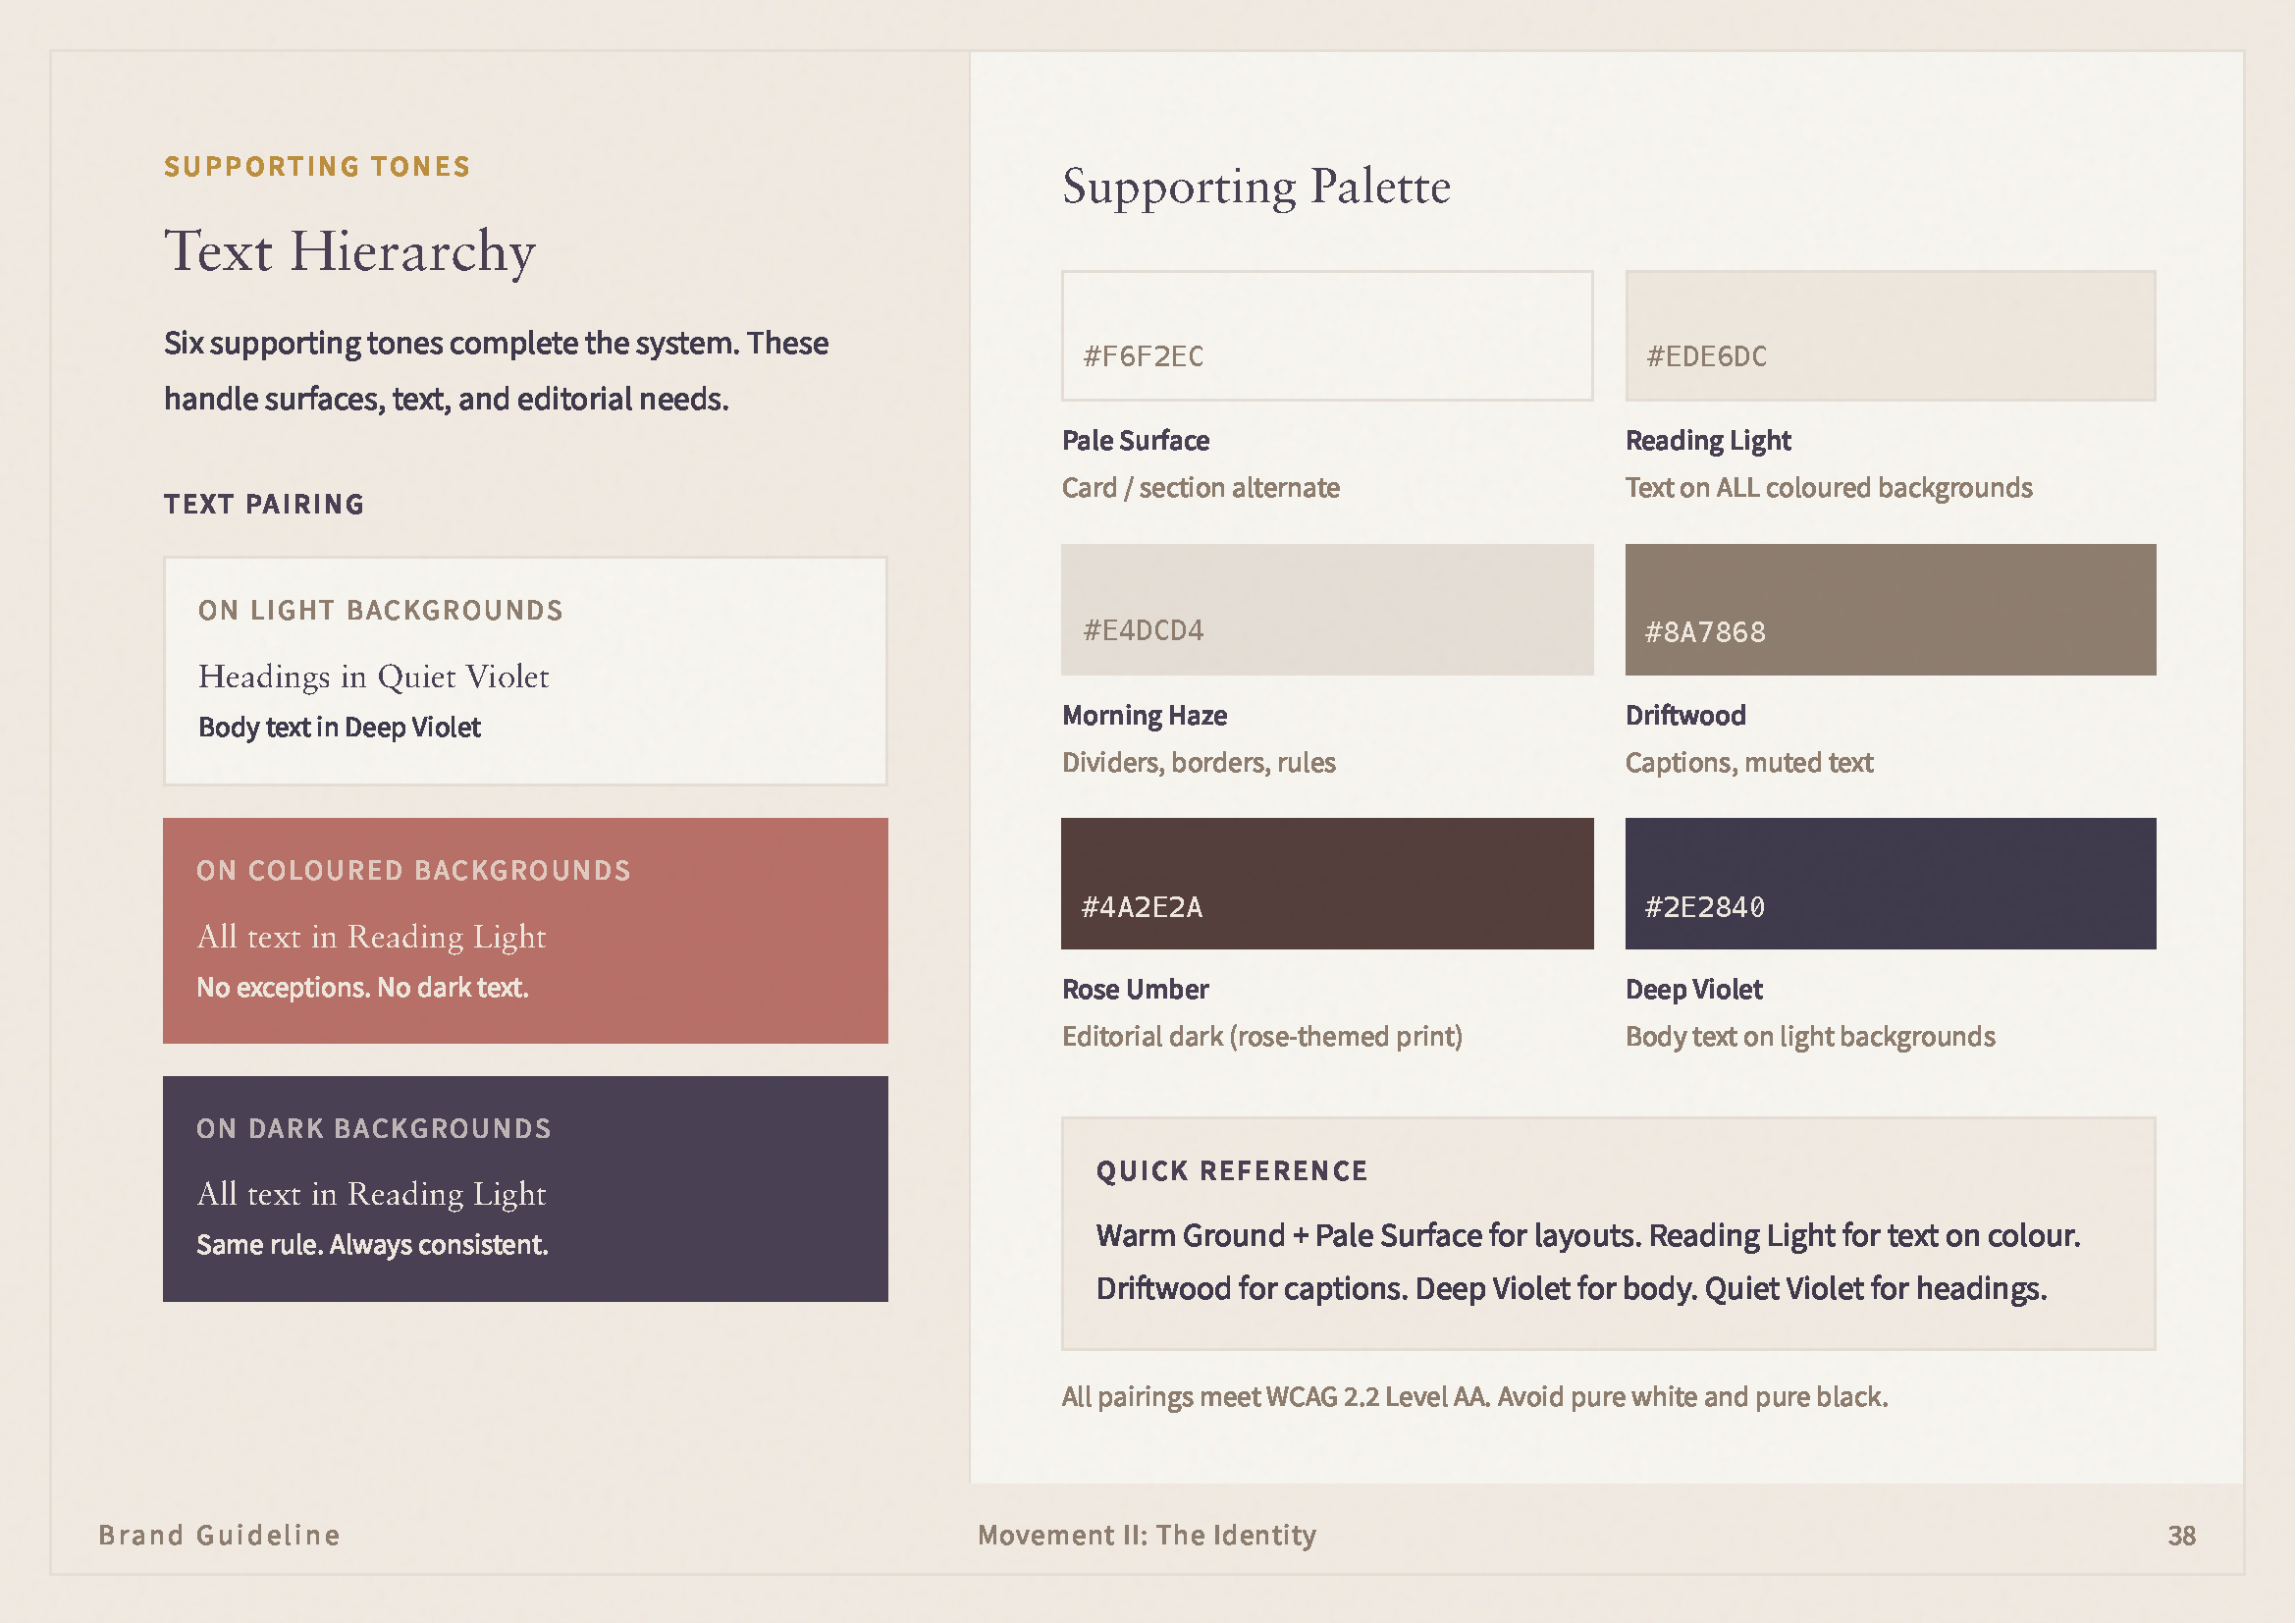
Task: Click the Brand Guideline footer text
Action: [x=219, y=1535]
